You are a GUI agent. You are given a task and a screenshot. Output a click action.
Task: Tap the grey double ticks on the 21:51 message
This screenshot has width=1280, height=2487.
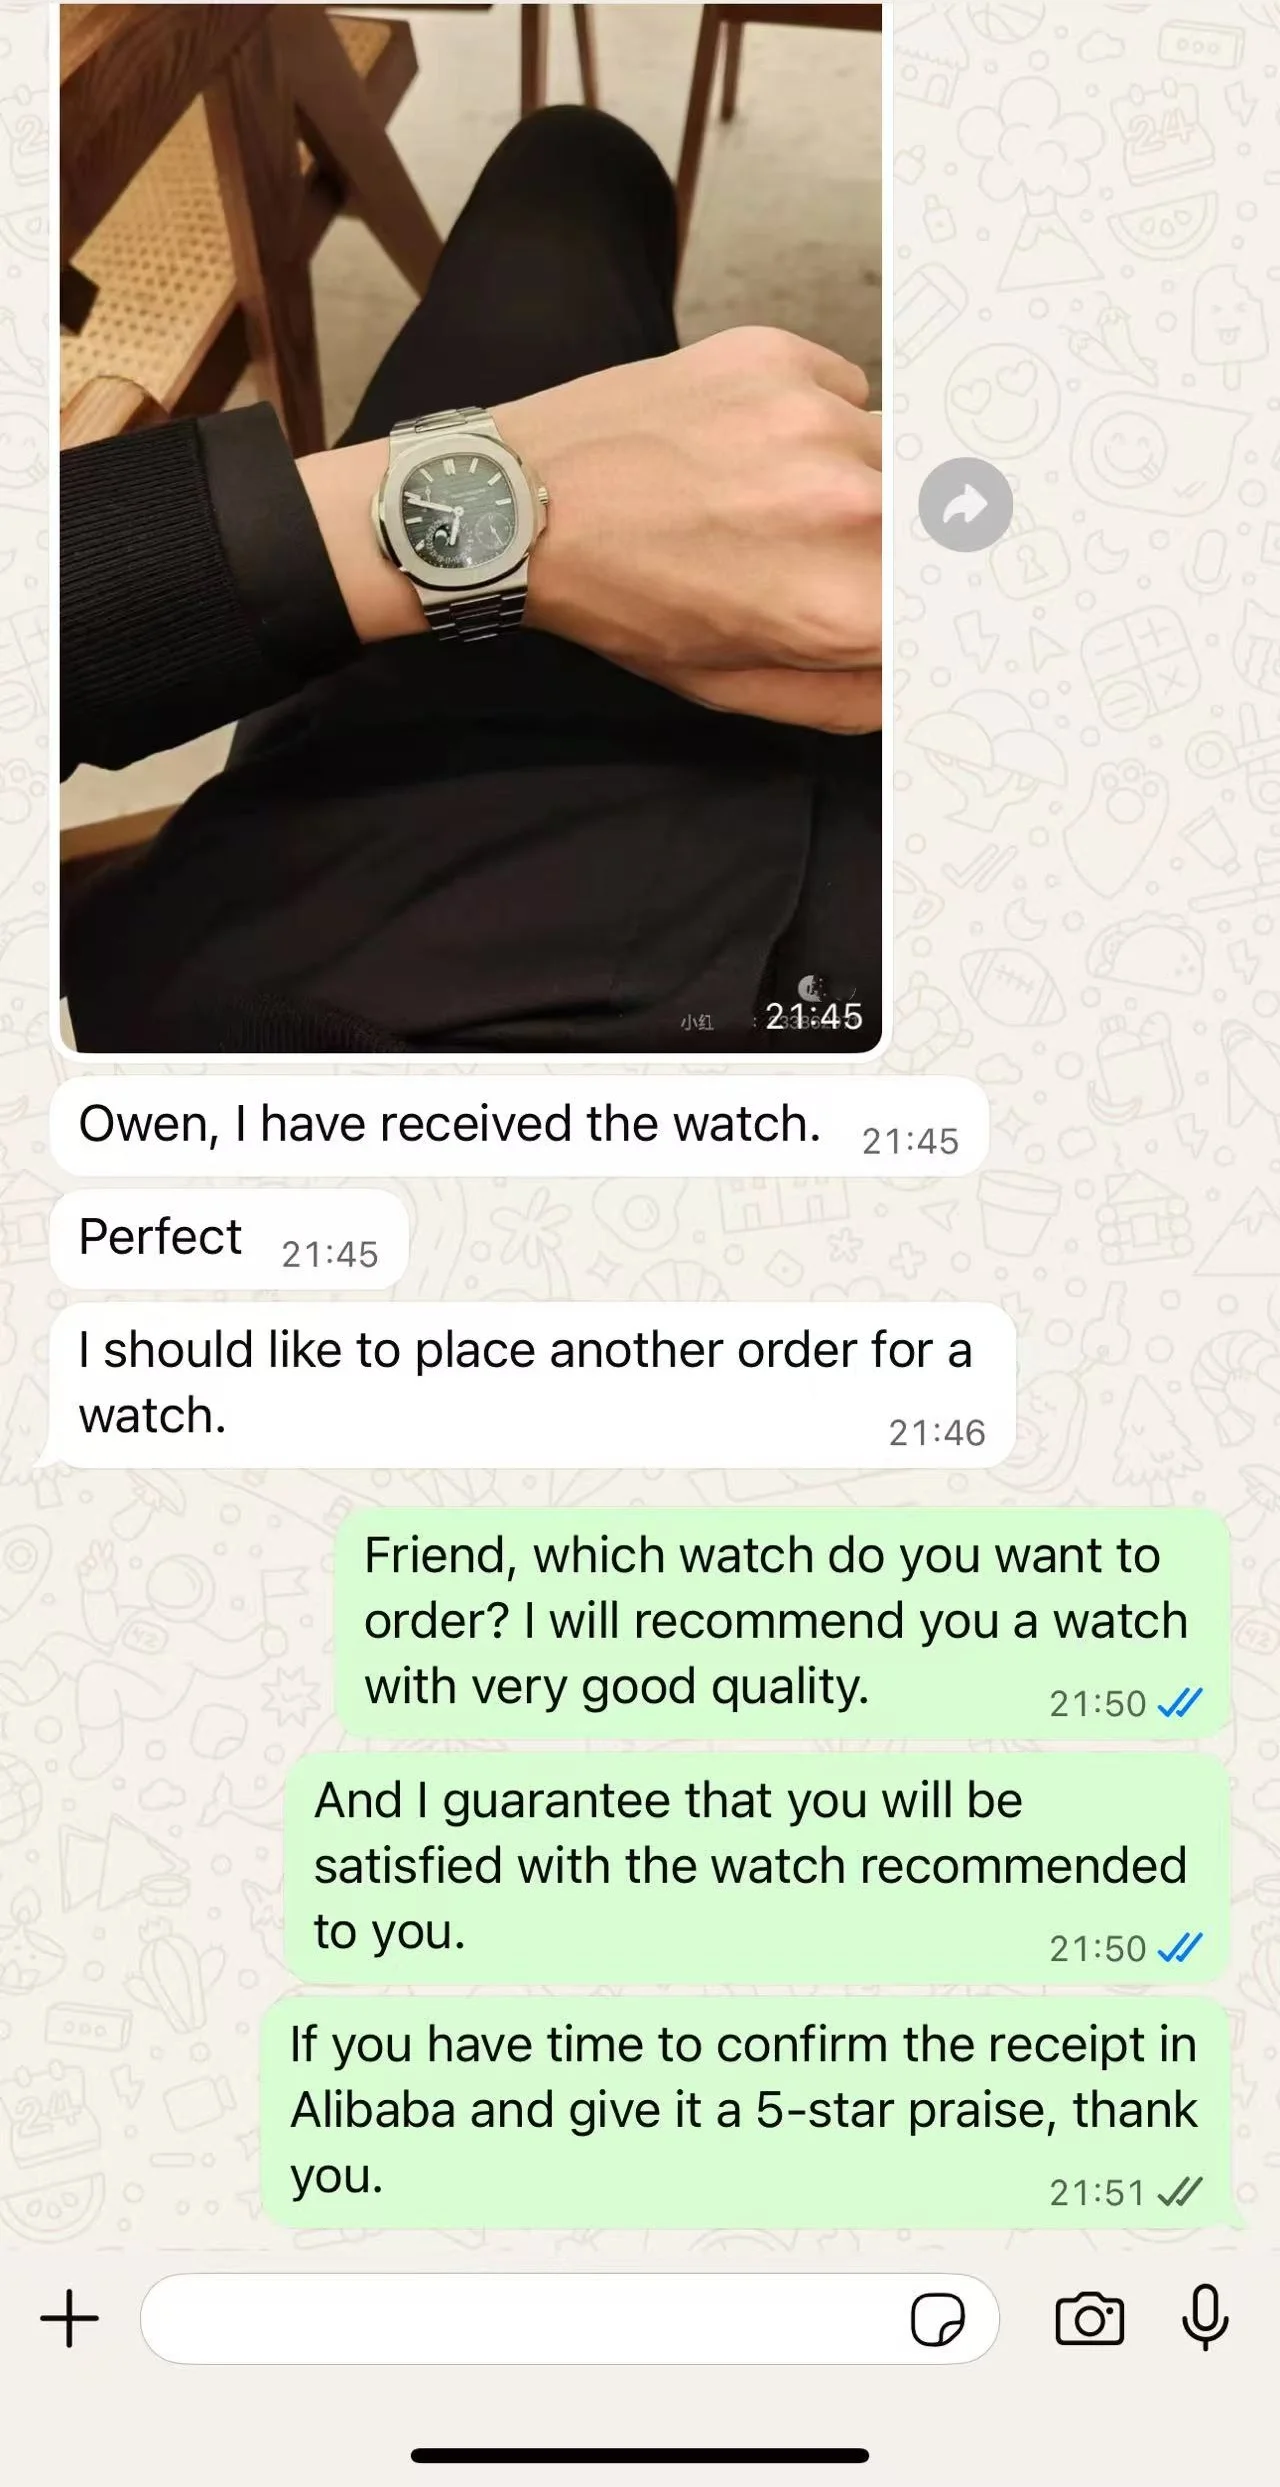(1179, 2193)
